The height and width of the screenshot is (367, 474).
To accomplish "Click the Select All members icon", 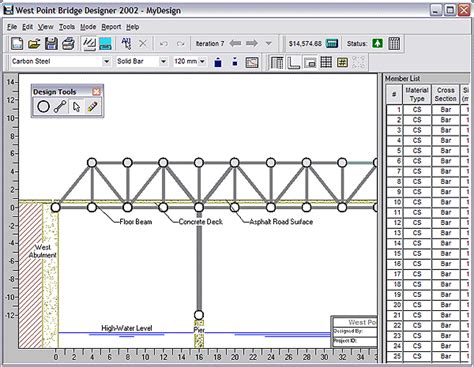I will point(126,44).
